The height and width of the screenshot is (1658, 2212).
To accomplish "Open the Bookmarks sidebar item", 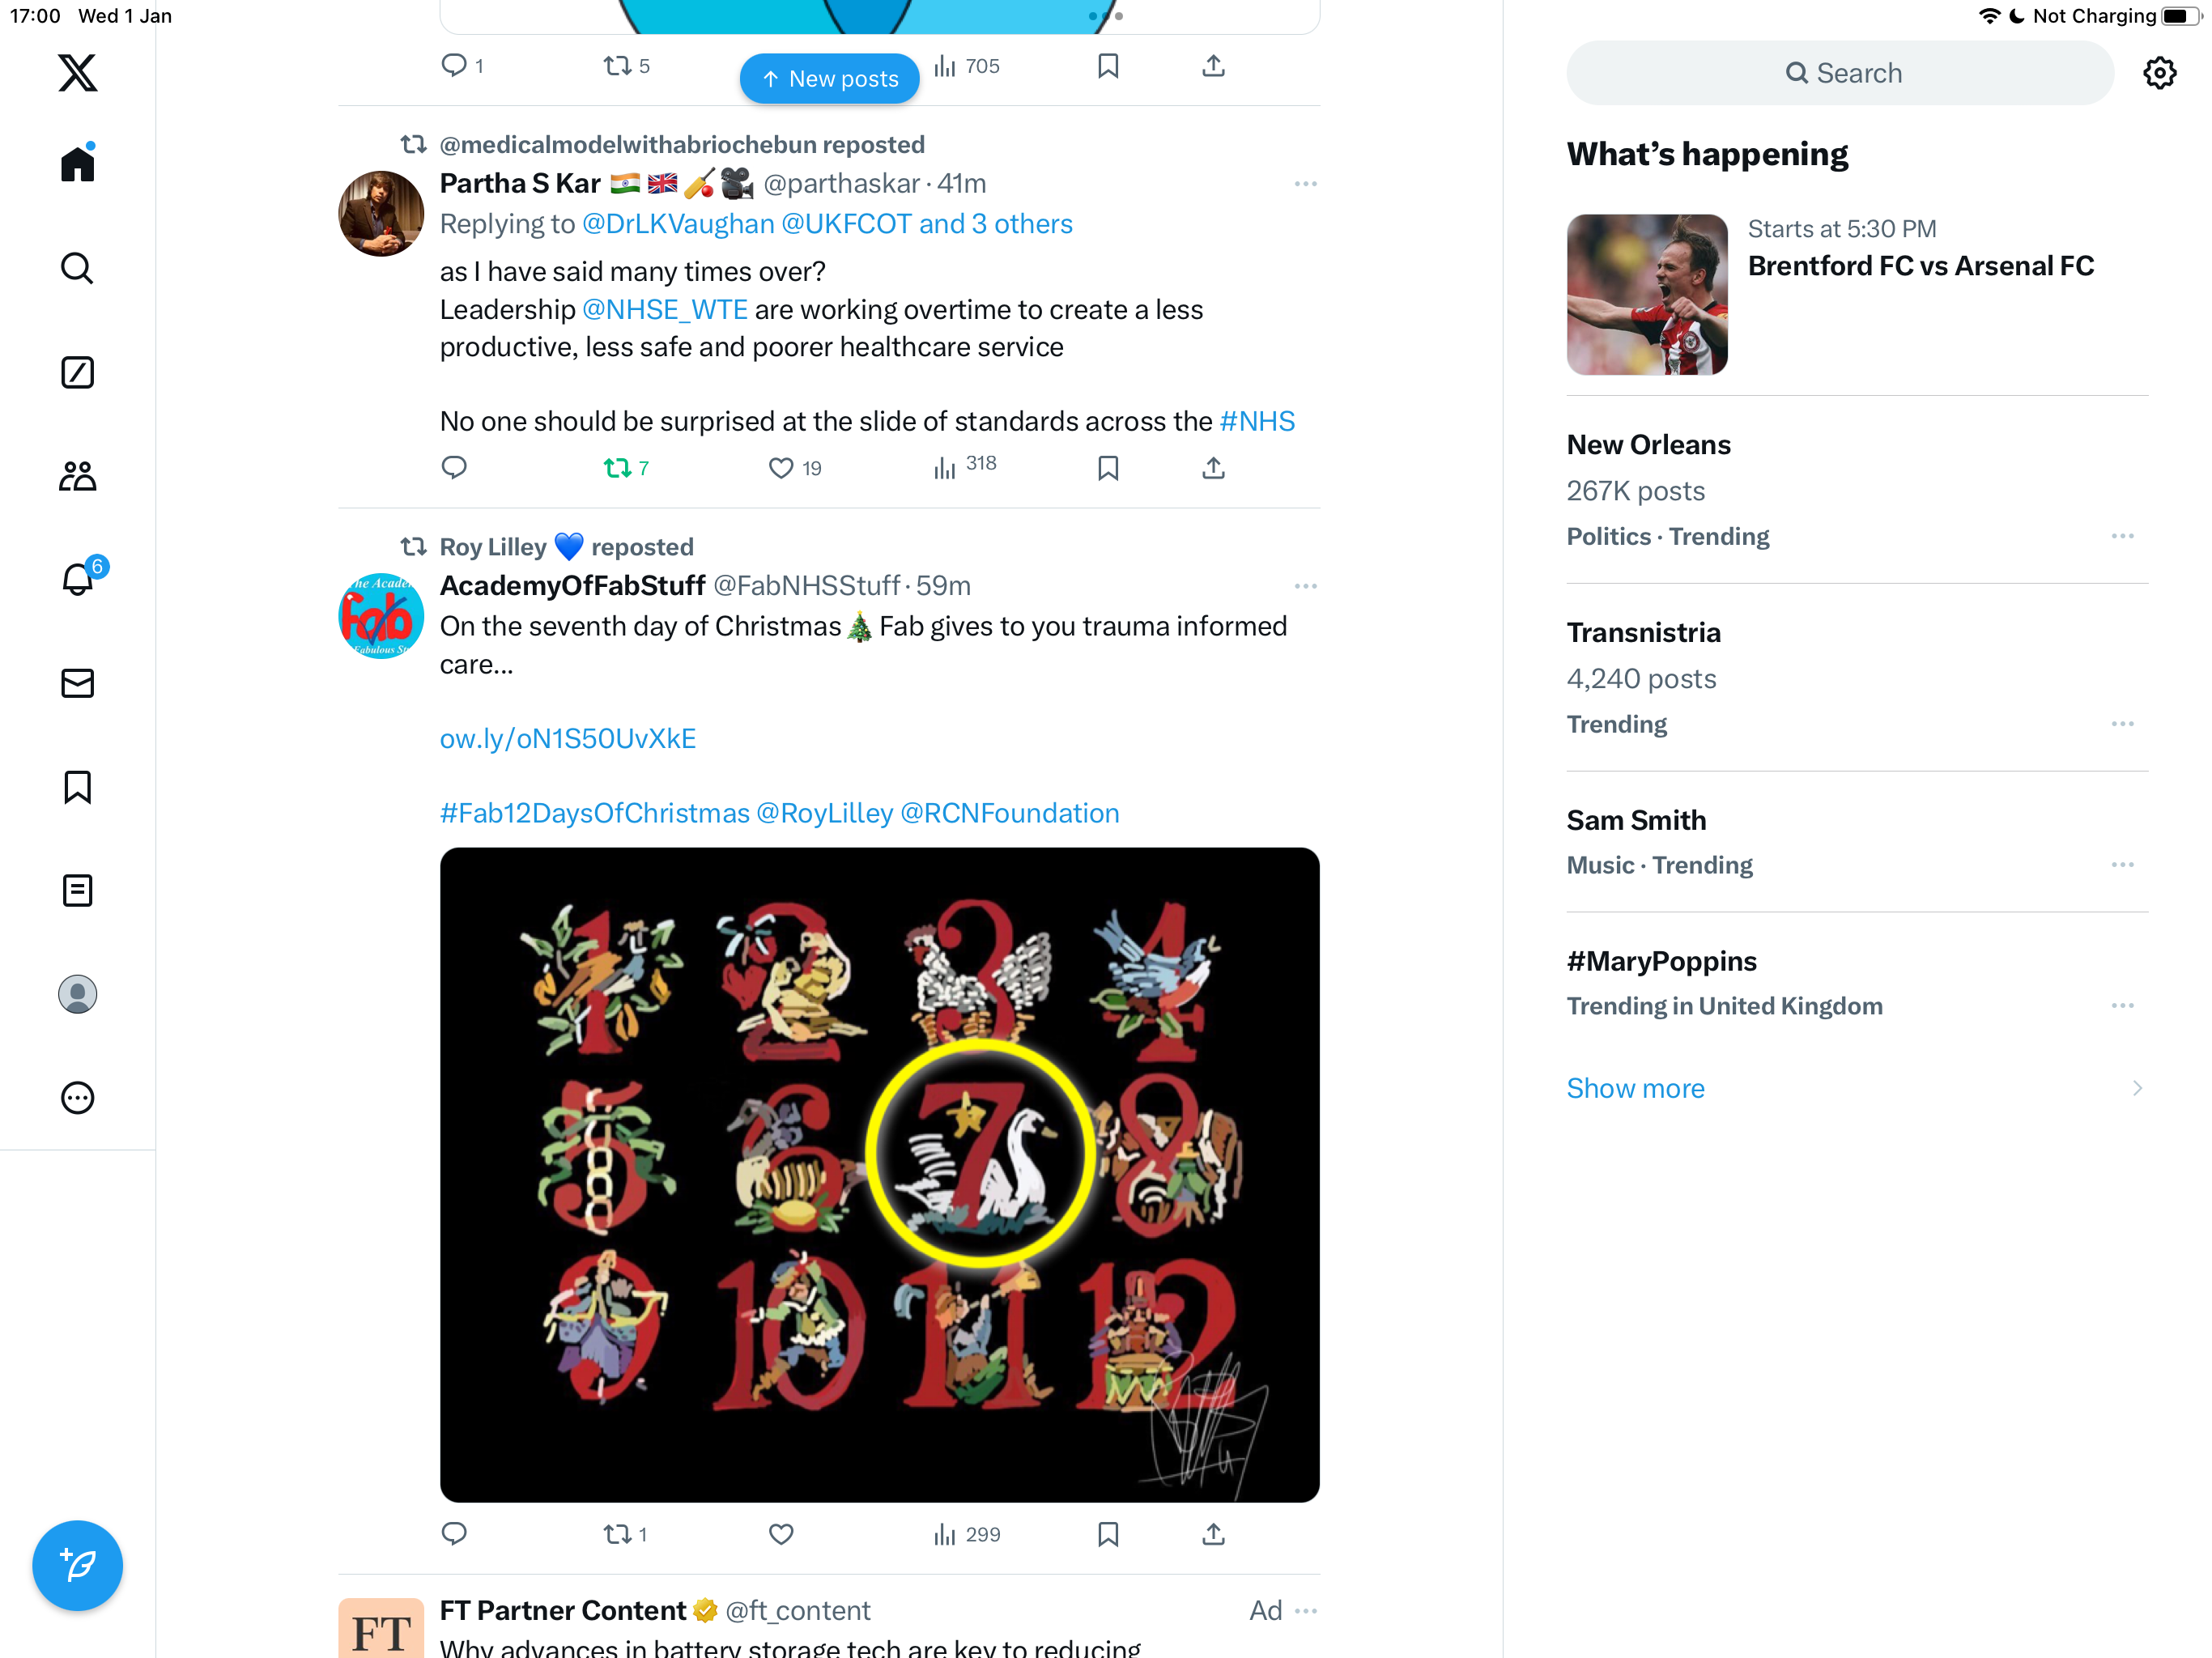I will (x=77, y=787).
